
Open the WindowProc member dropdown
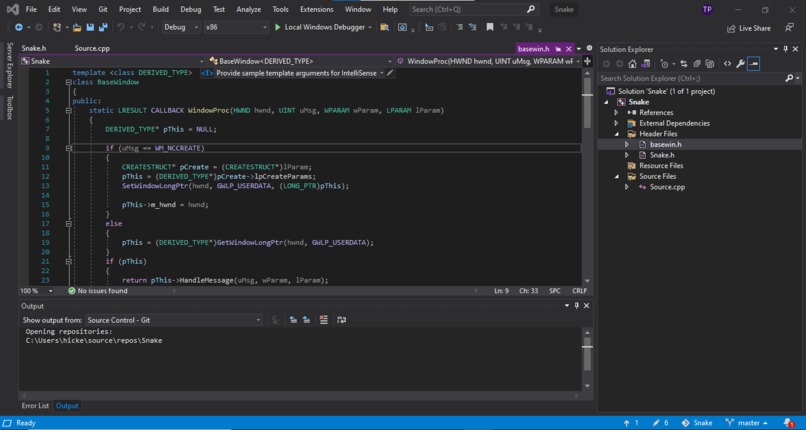(x=488, y=61)
